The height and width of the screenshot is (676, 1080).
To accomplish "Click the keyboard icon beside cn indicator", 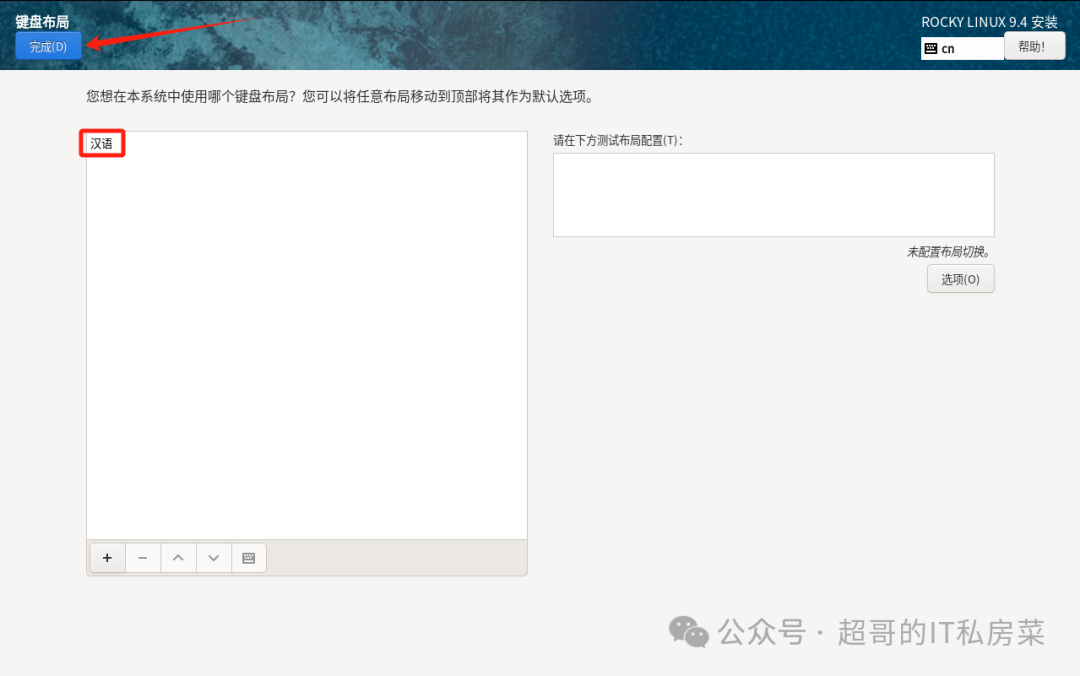I will point(932,47).
